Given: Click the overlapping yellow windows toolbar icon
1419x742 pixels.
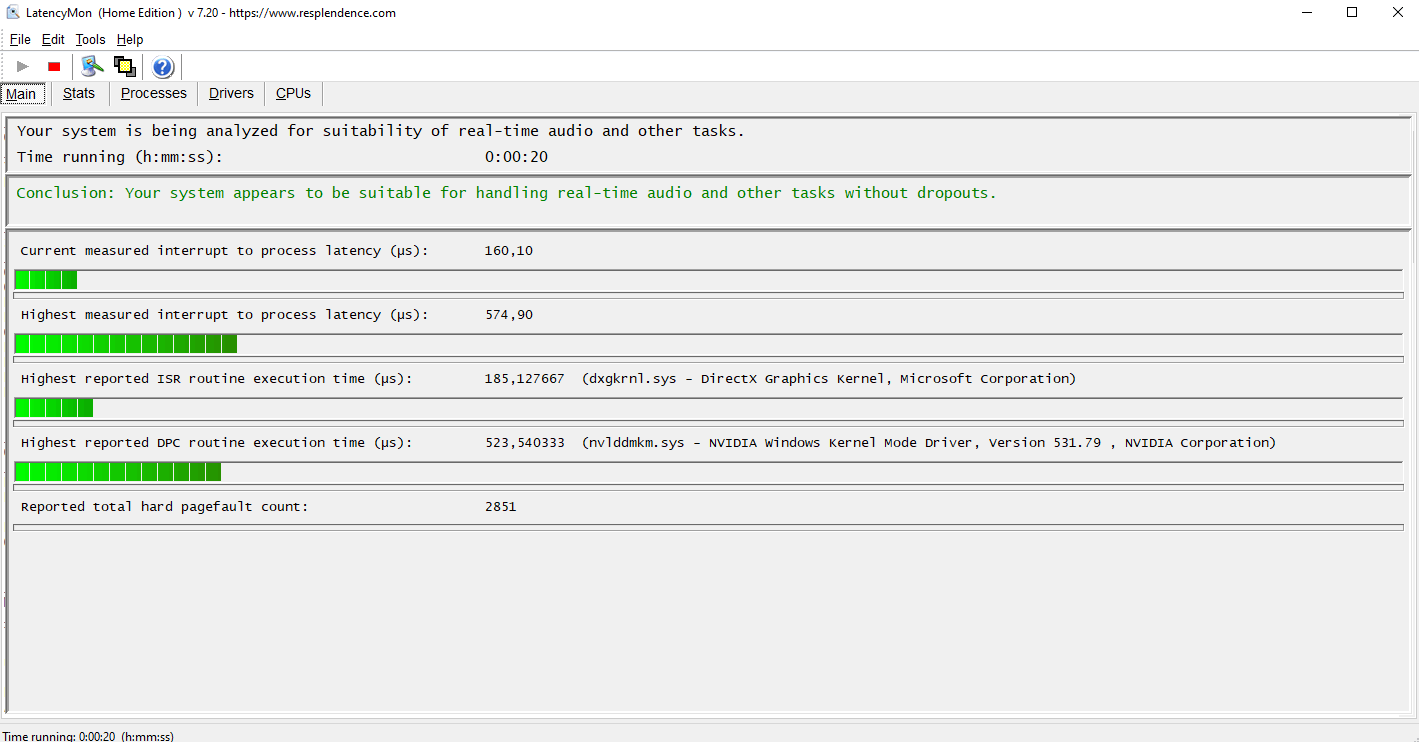Looking at the screenshot, I should [124, 67].
